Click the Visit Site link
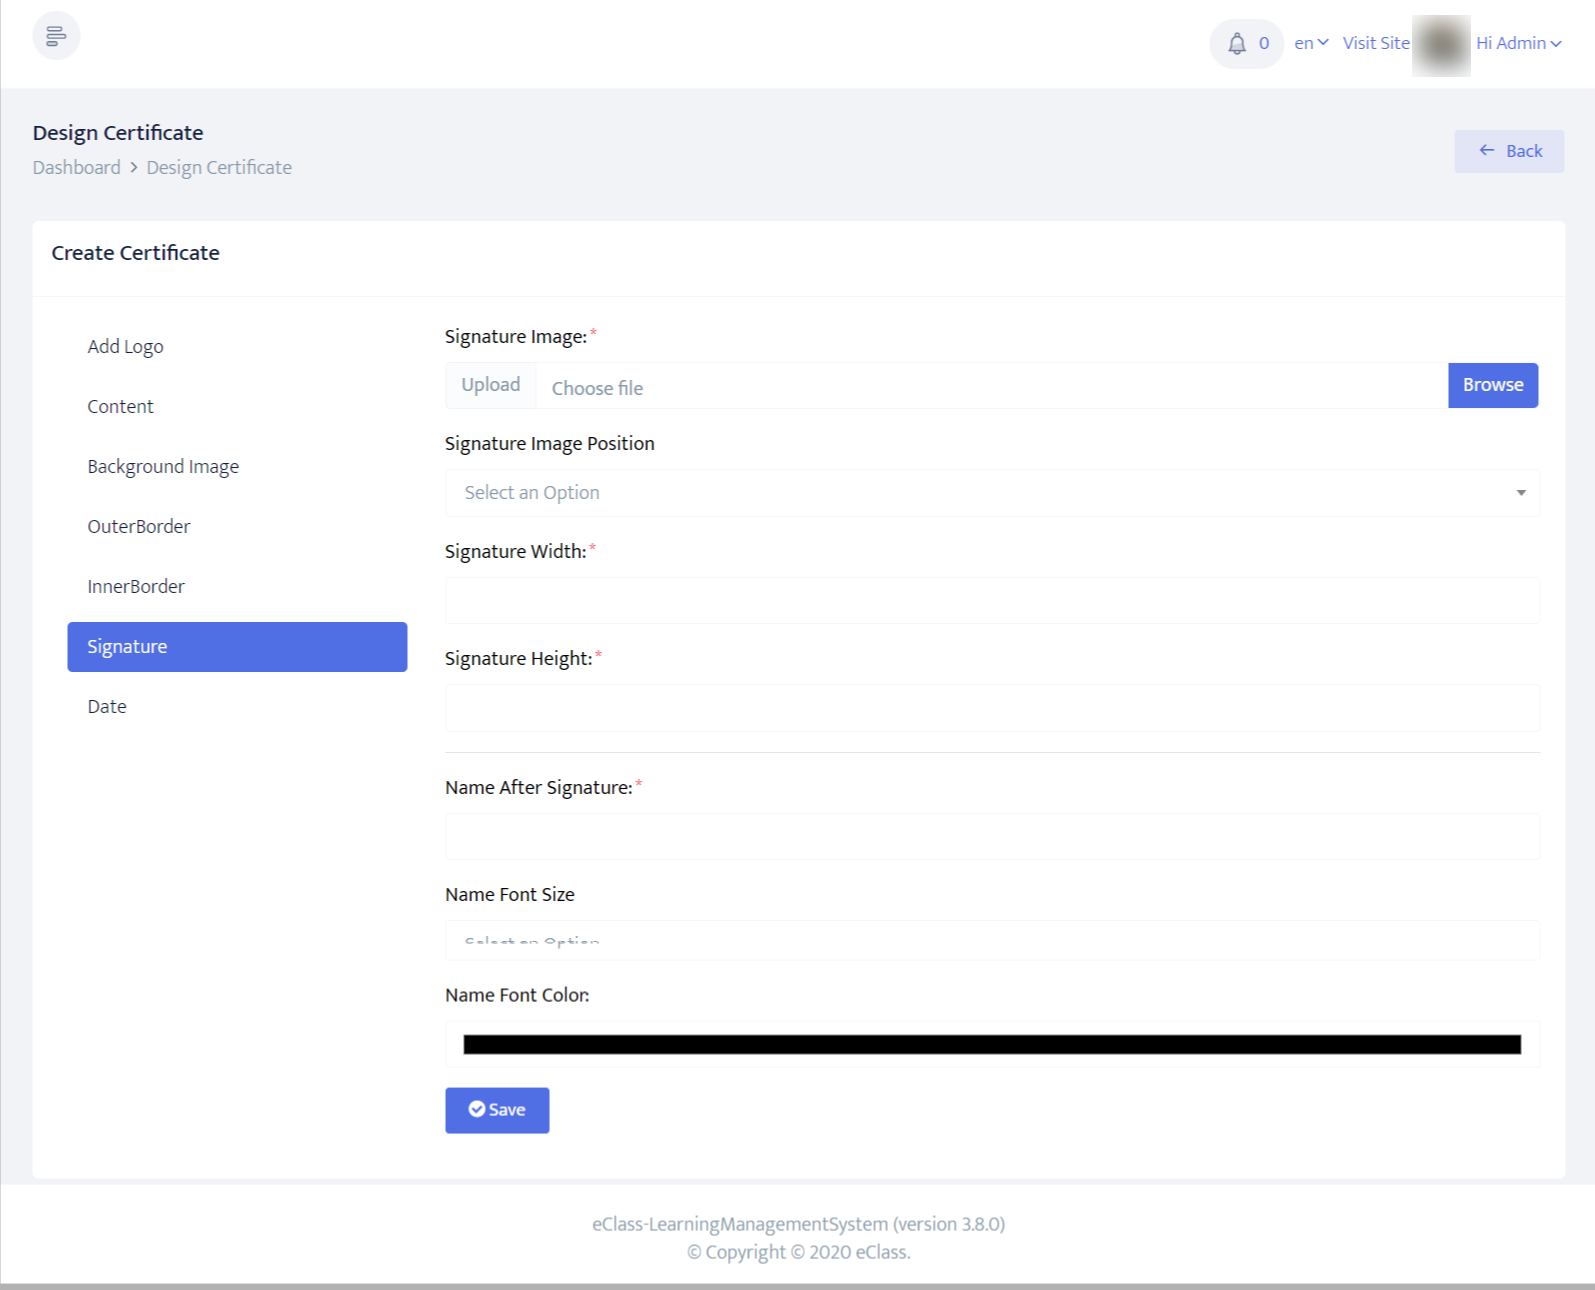Screen dimensions: 1595x1290 (x=1375, y=43)
